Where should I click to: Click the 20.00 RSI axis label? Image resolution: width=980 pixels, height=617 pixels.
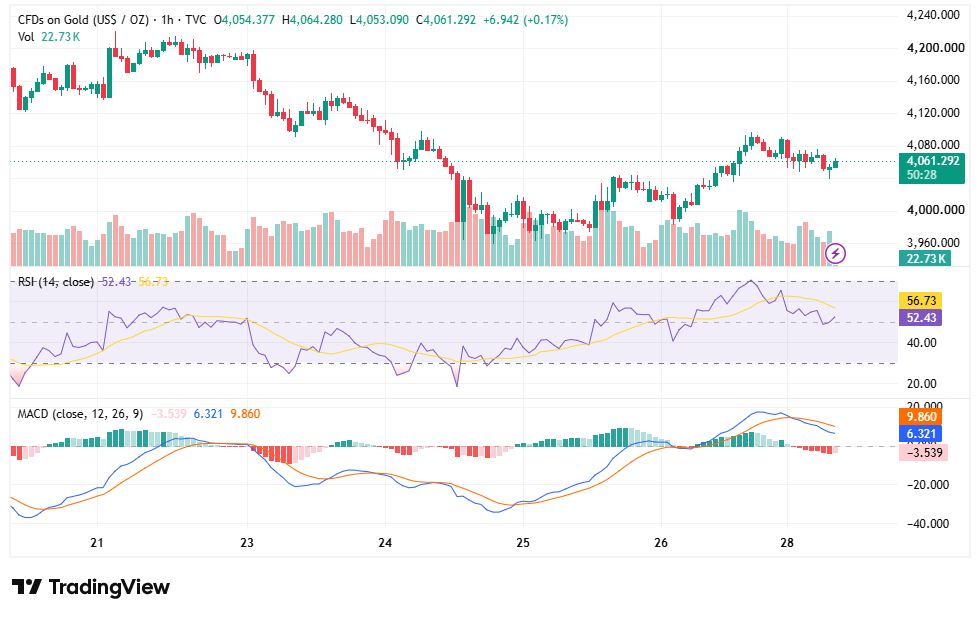click(921, 384)
